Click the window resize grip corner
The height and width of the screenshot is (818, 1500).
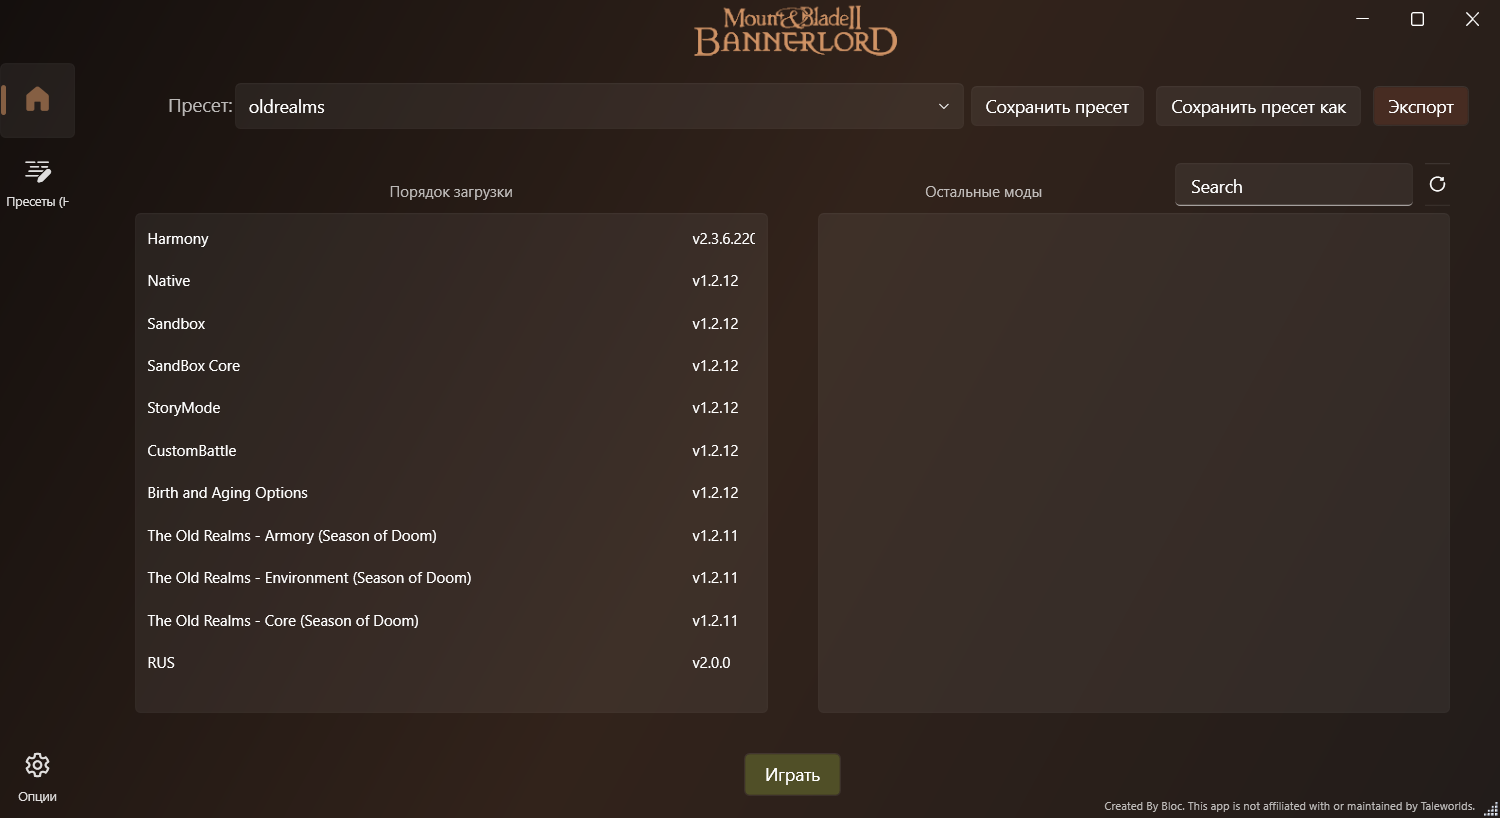(1491, 809)
